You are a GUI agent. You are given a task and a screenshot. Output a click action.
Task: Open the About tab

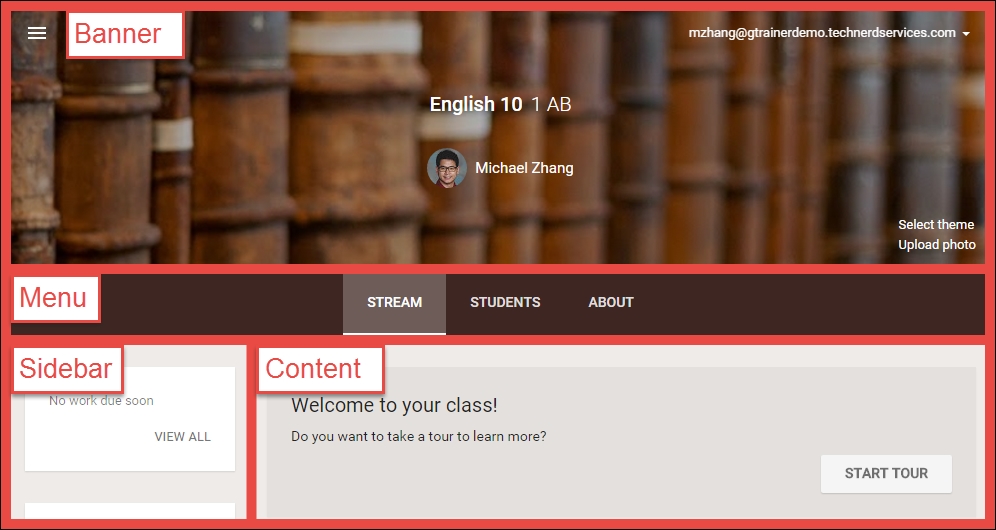(610, 302)
